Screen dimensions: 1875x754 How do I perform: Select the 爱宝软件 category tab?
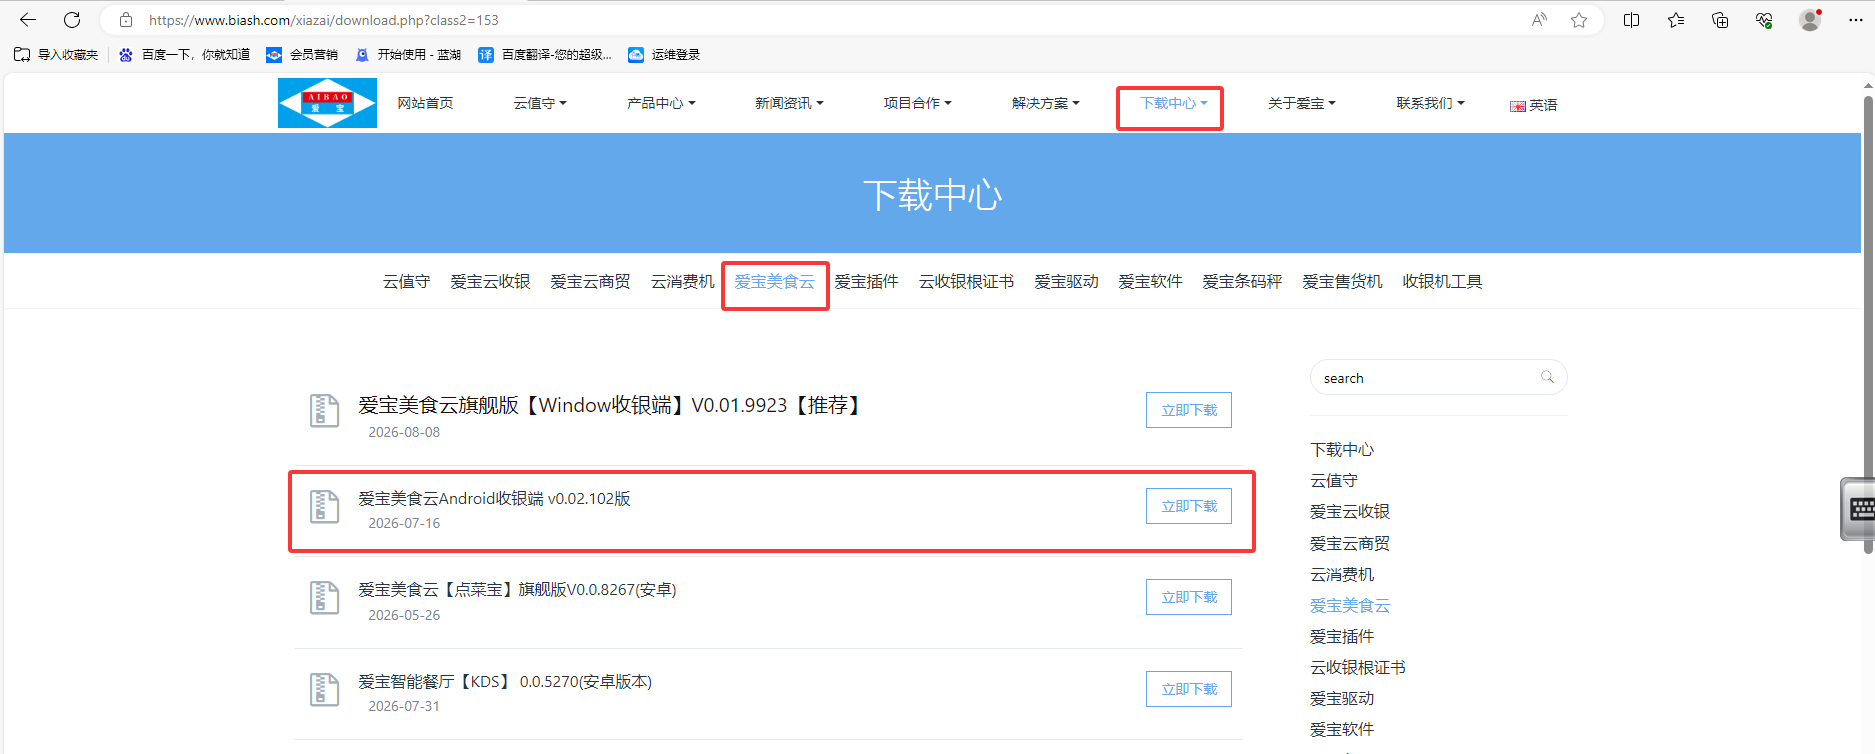[x=1150, y=282]
